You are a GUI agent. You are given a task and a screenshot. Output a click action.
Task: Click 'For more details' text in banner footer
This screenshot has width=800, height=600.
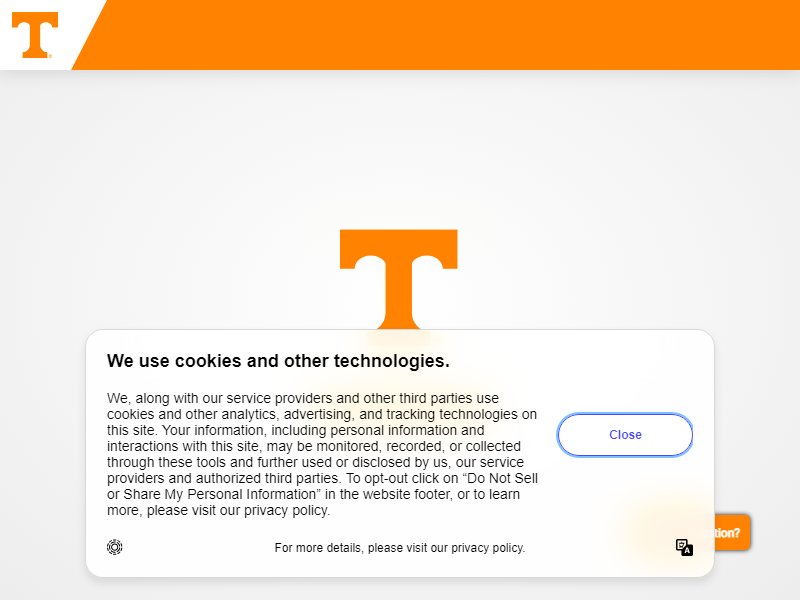point(318,547)
